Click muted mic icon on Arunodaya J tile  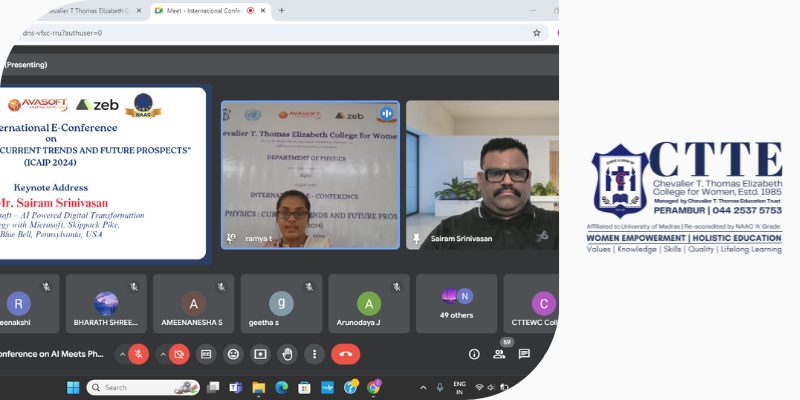[397, 287]
